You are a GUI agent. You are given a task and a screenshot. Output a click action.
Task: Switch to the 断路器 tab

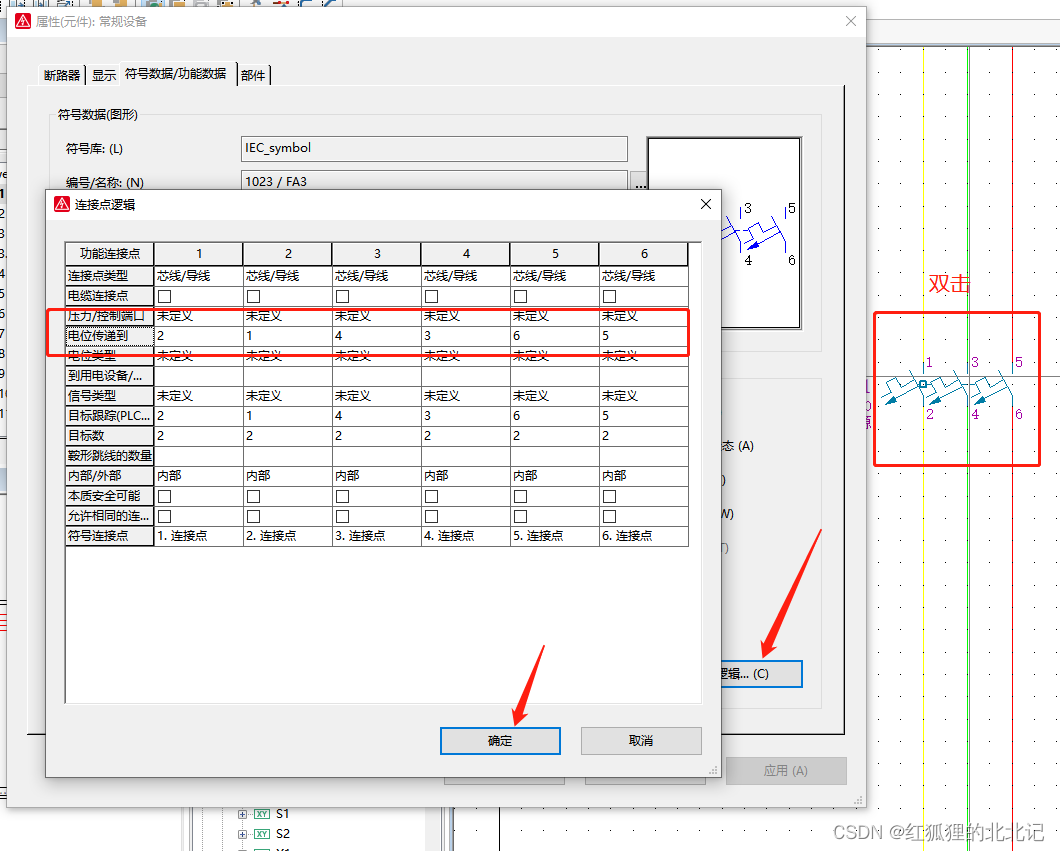pyautogui.click(x=62, y=75)
